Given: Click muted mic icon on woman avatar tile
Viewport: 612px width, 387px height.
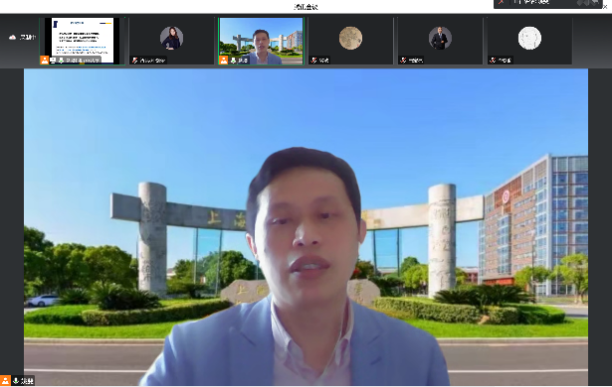Looking at the screenshot, I should click(135, 60).
